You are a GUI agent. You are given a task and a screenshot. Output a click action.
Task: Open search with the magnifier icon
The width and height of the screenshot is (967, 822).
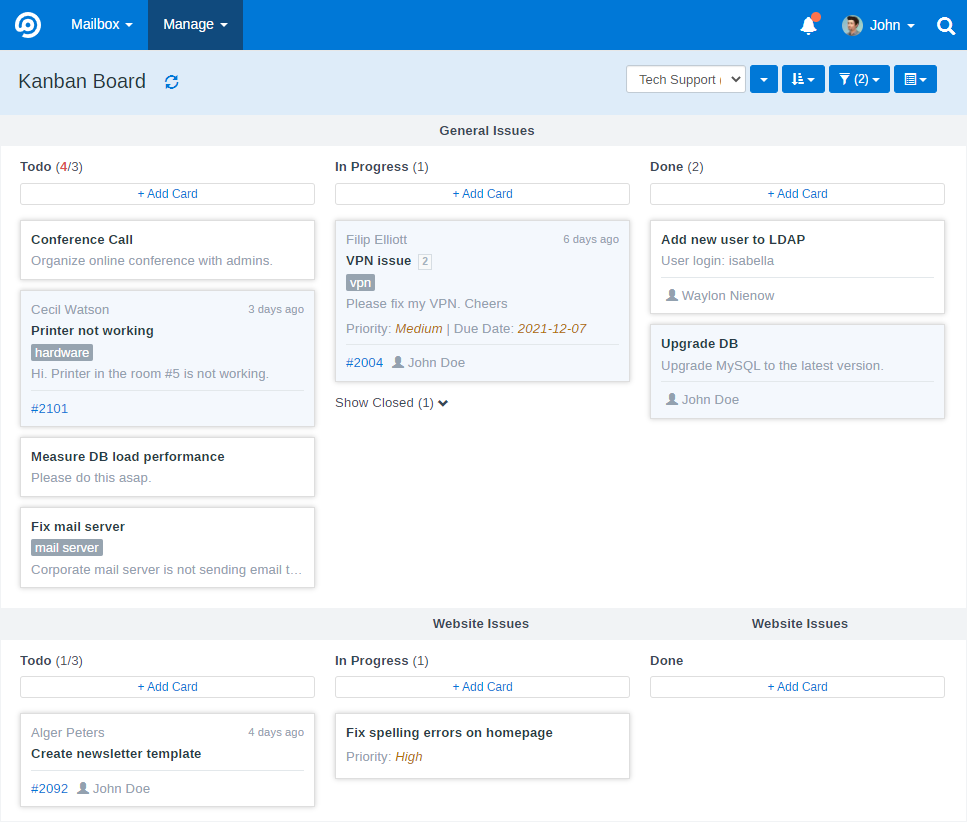[x=945, y=25]
